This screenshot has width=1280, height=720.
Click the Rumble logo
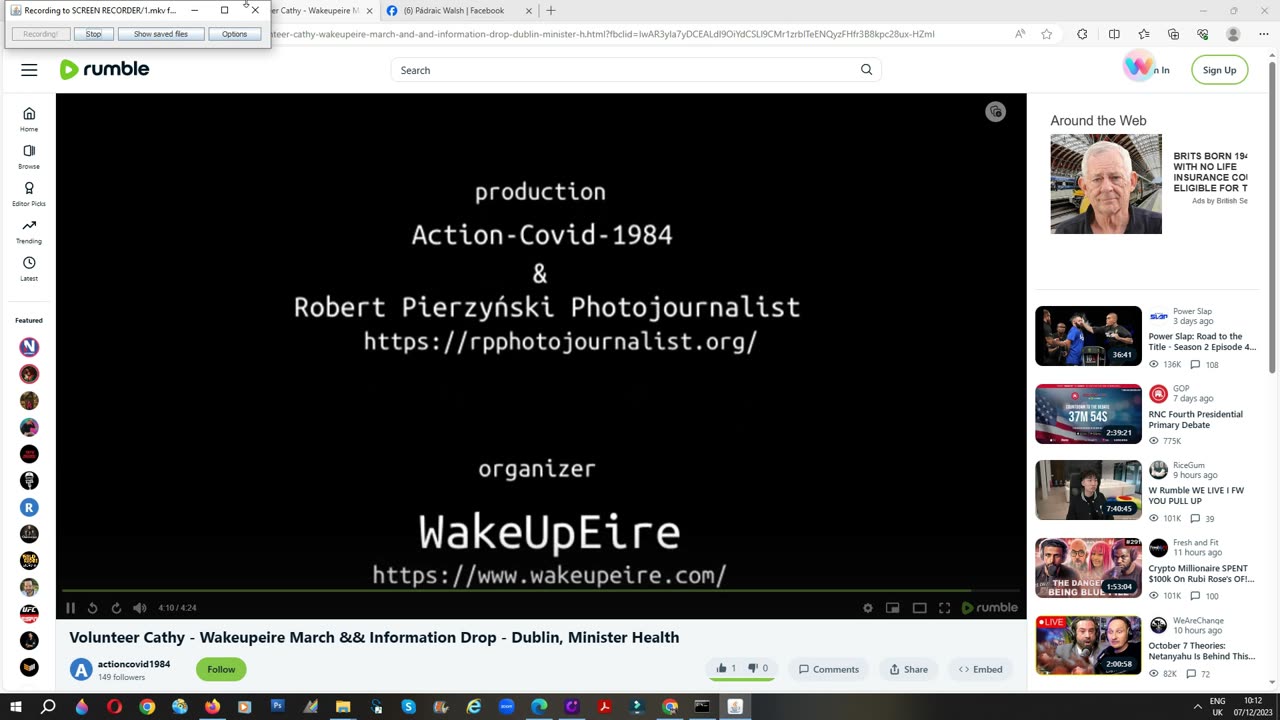pos(104,69)
